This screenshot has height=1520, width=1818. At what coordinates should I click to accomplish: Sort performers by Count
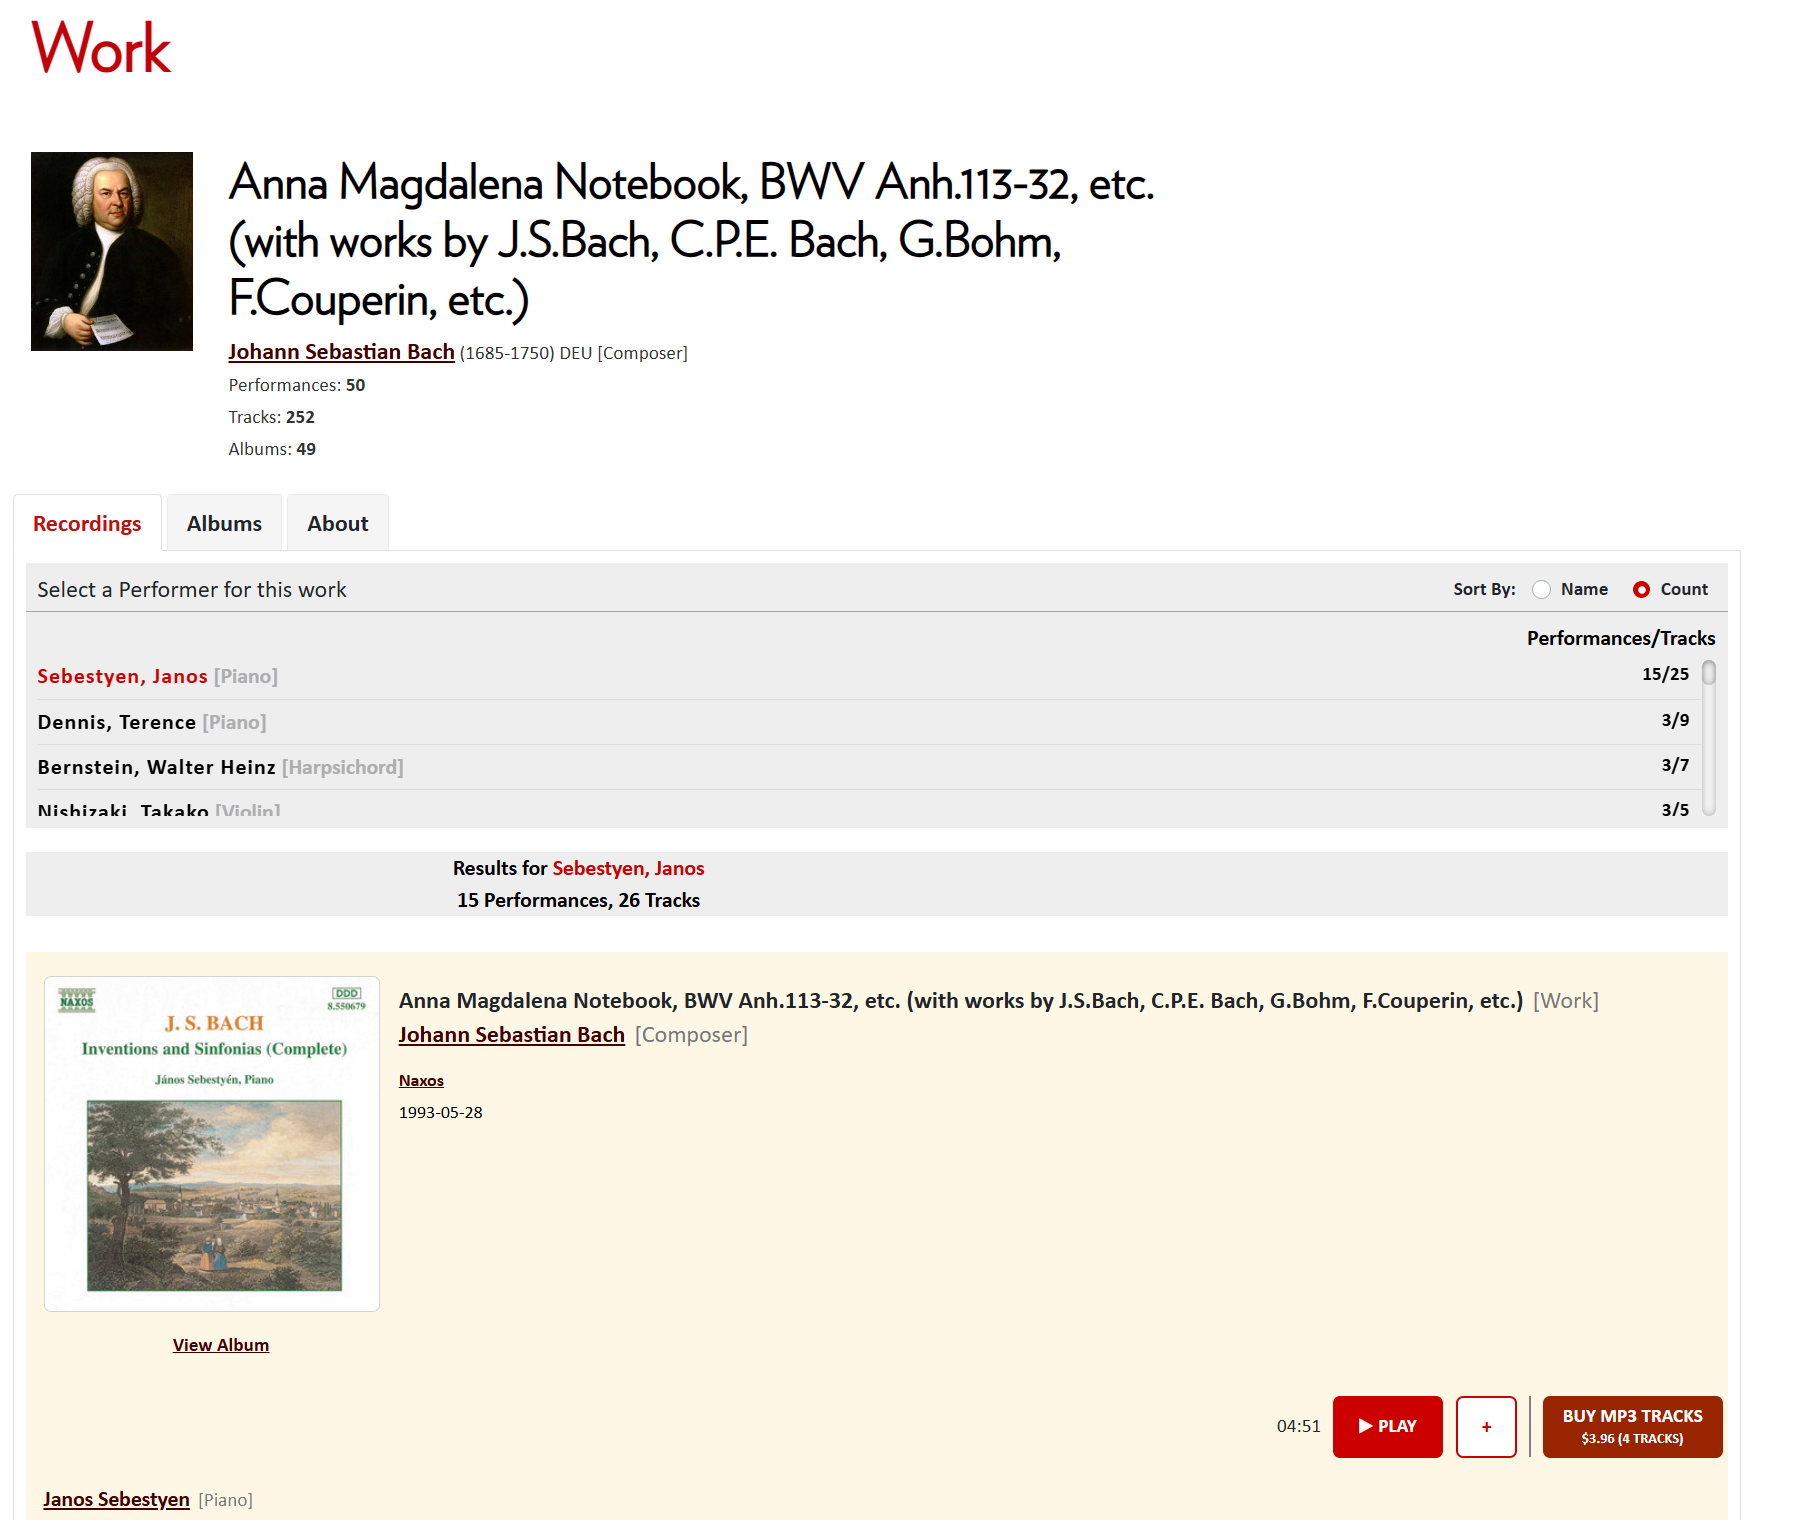(x=1641, y=590)
